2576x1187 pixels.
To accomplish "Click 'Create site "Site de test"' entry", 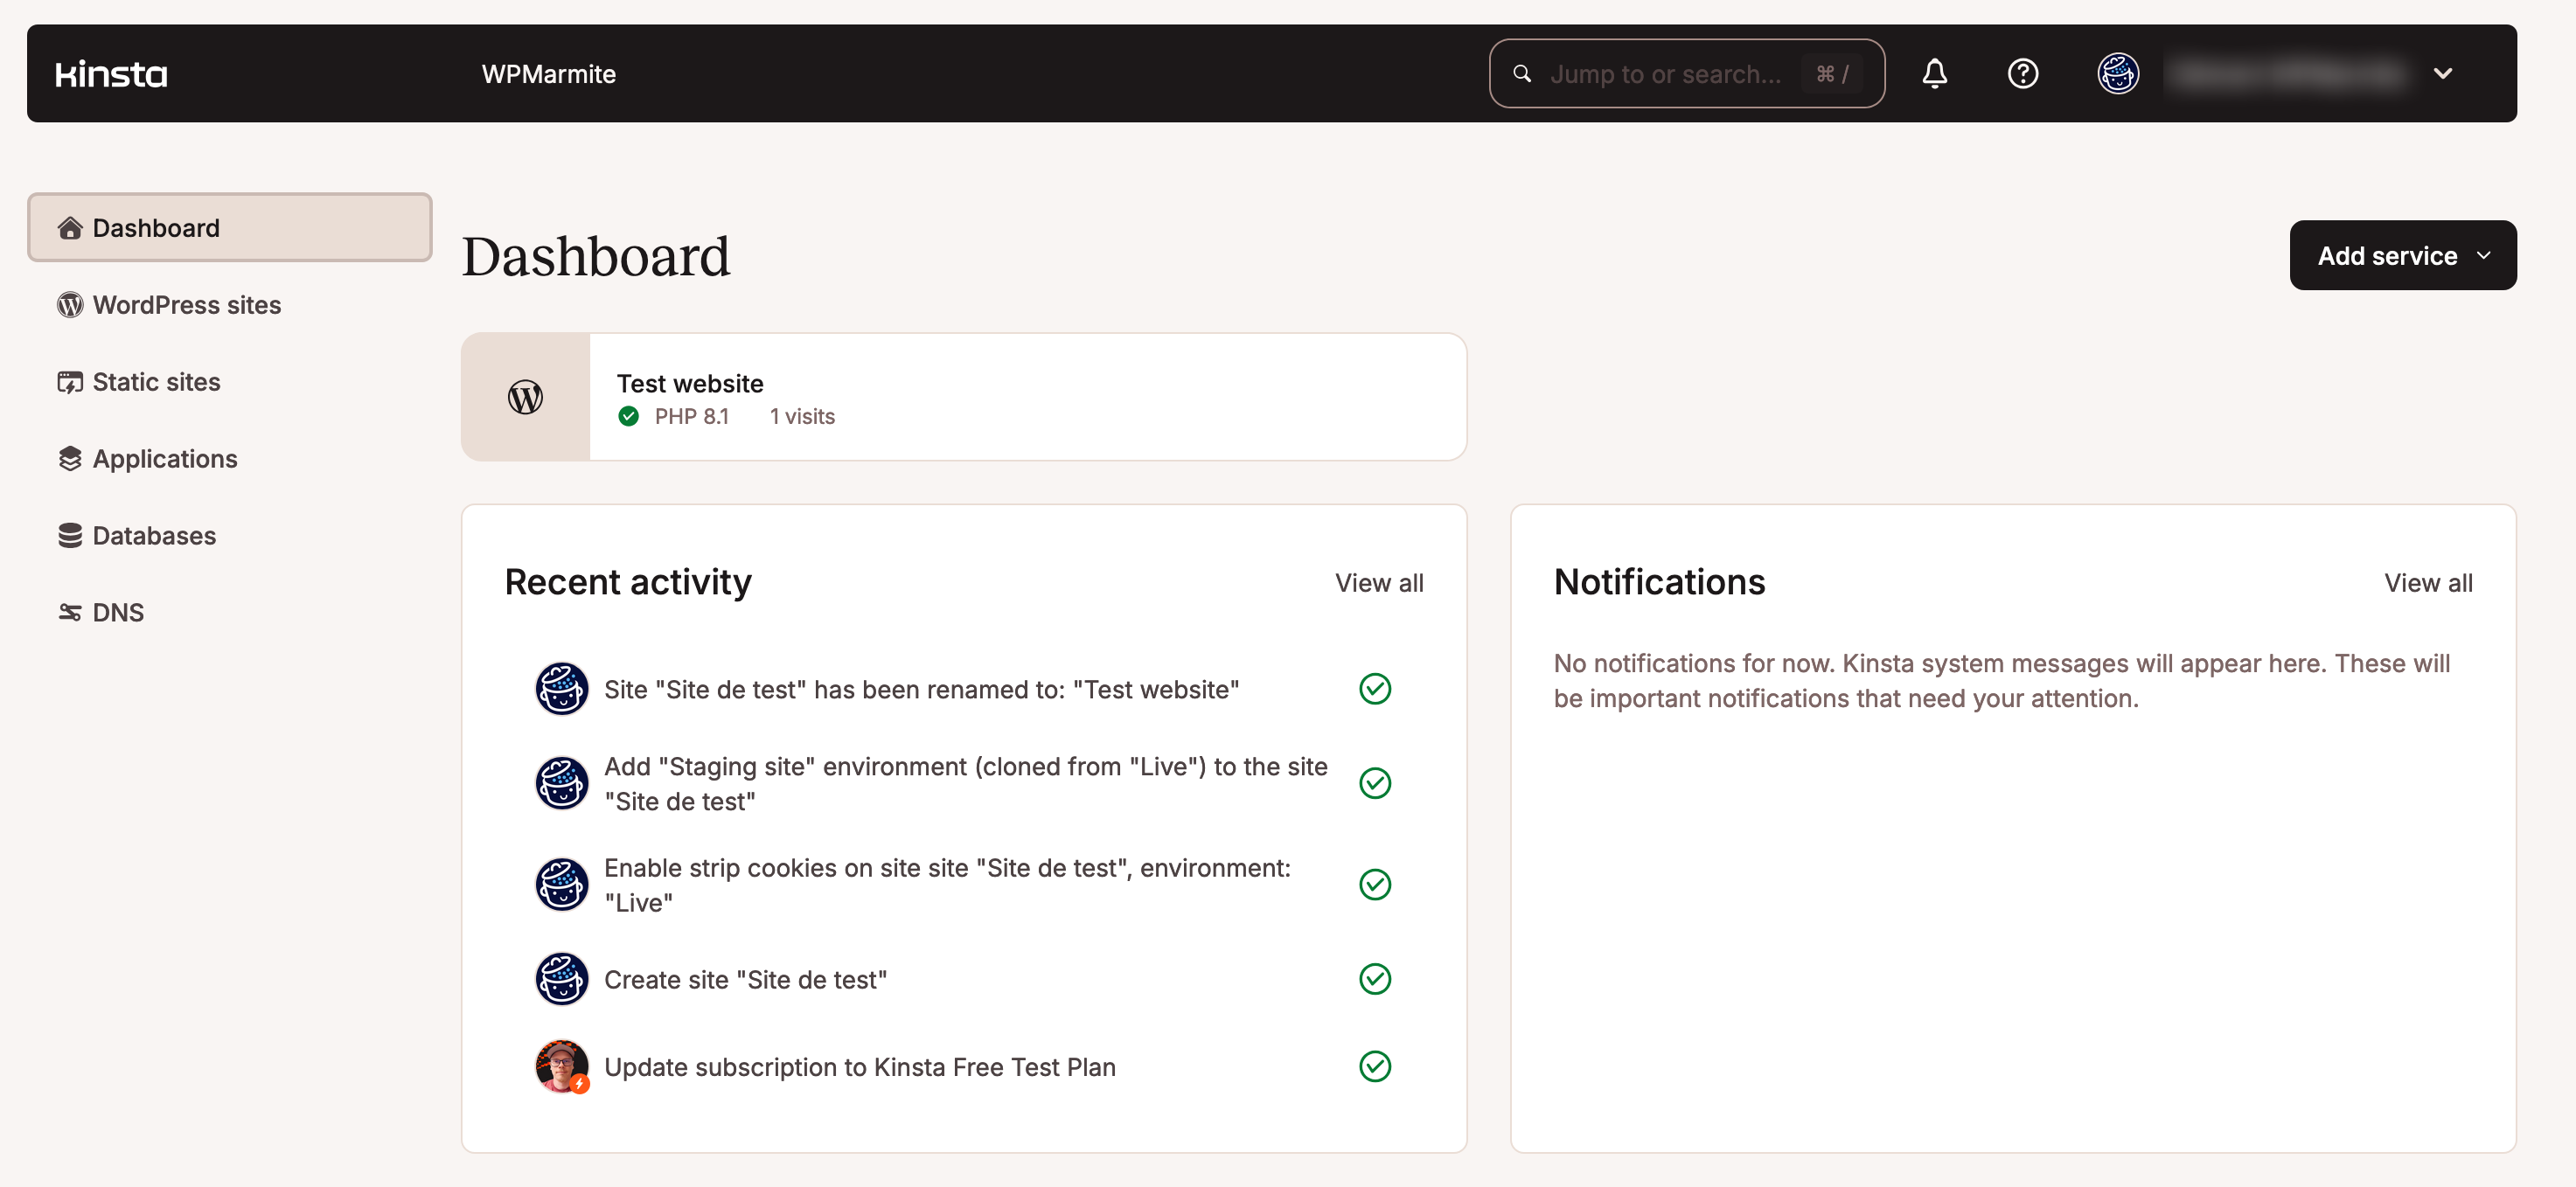I will 745,980.
